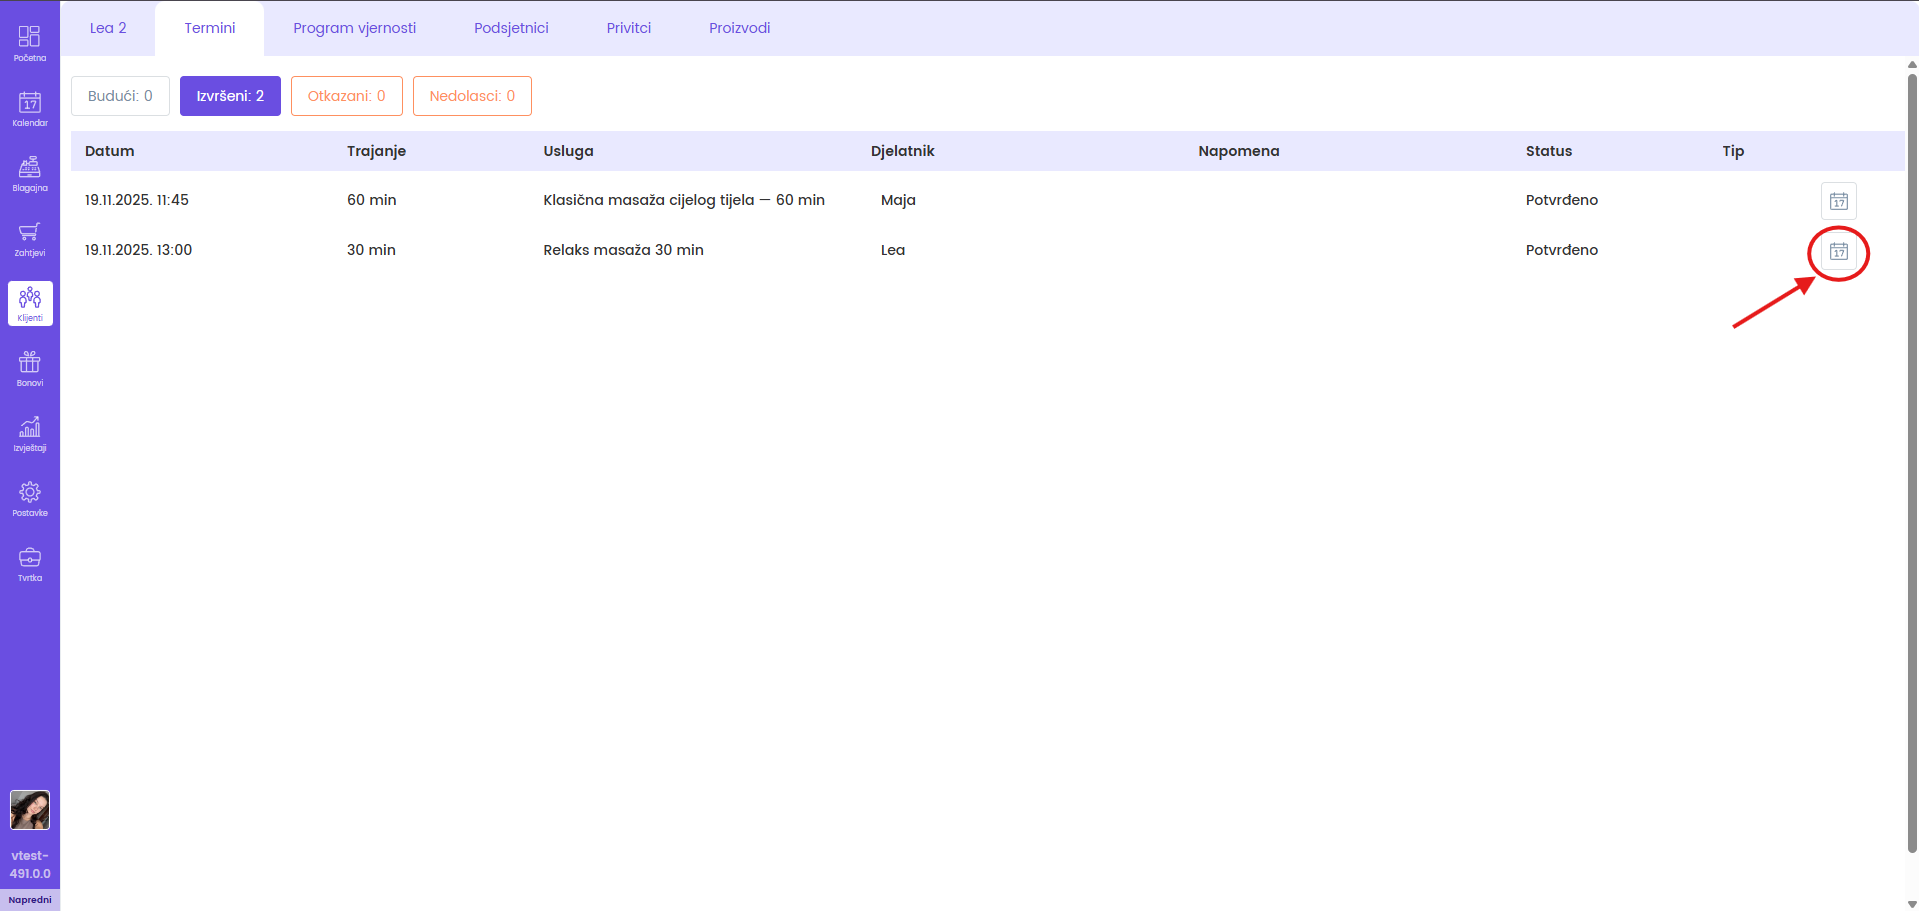Select the Klijenti sidebar icon
Screen dimensions: 1919x911
(x=30, y=303)
